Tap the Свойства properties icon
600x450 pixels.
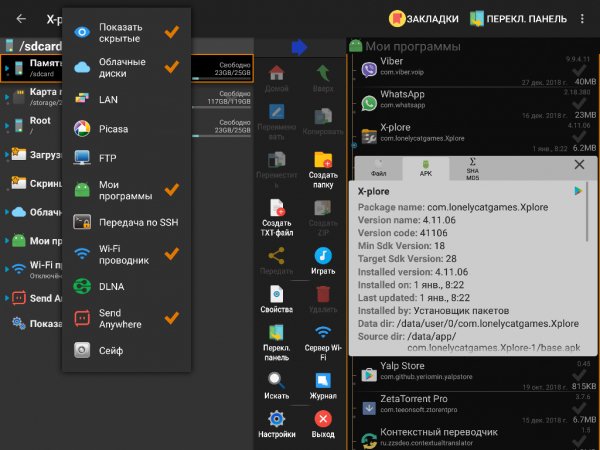277,294
